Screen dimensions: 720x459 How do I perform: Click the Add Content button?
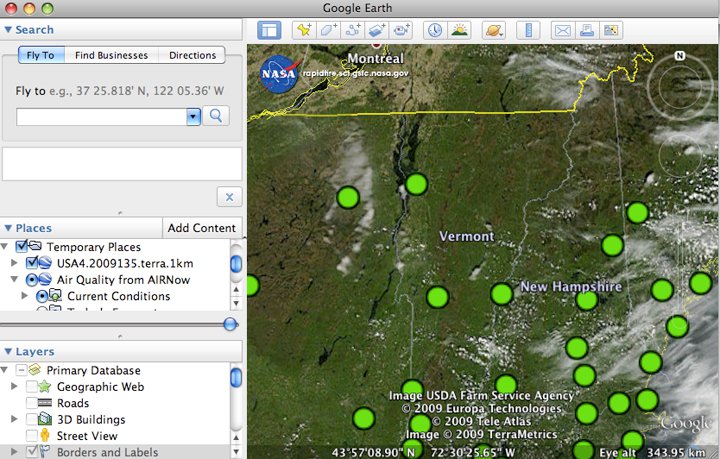[202, 228]
